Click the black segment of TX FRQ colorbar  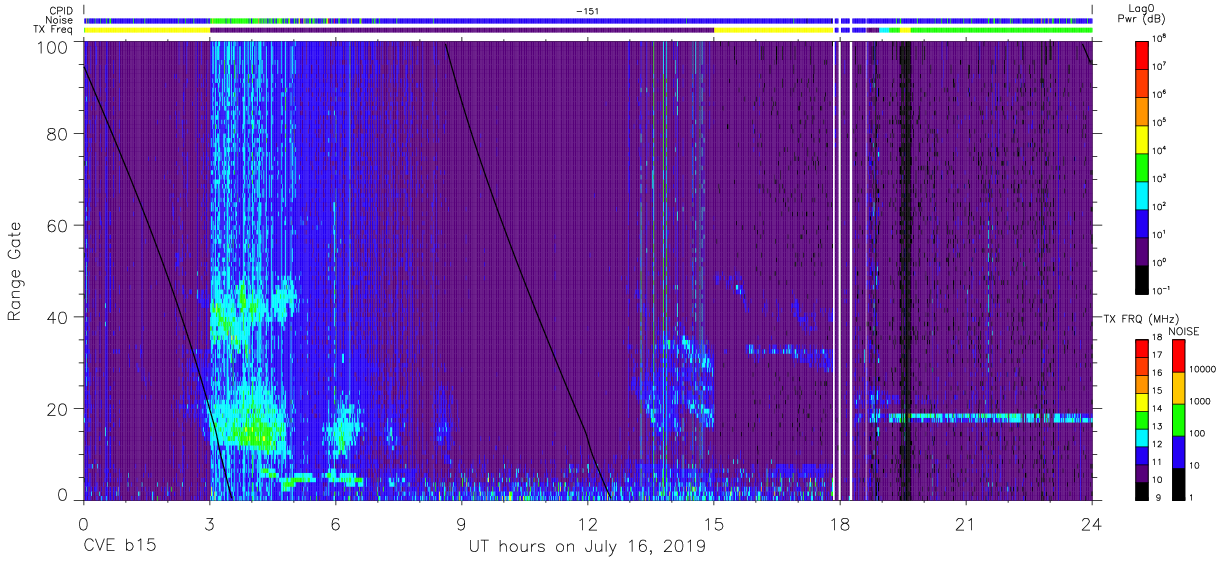(x=1143, y=489)
